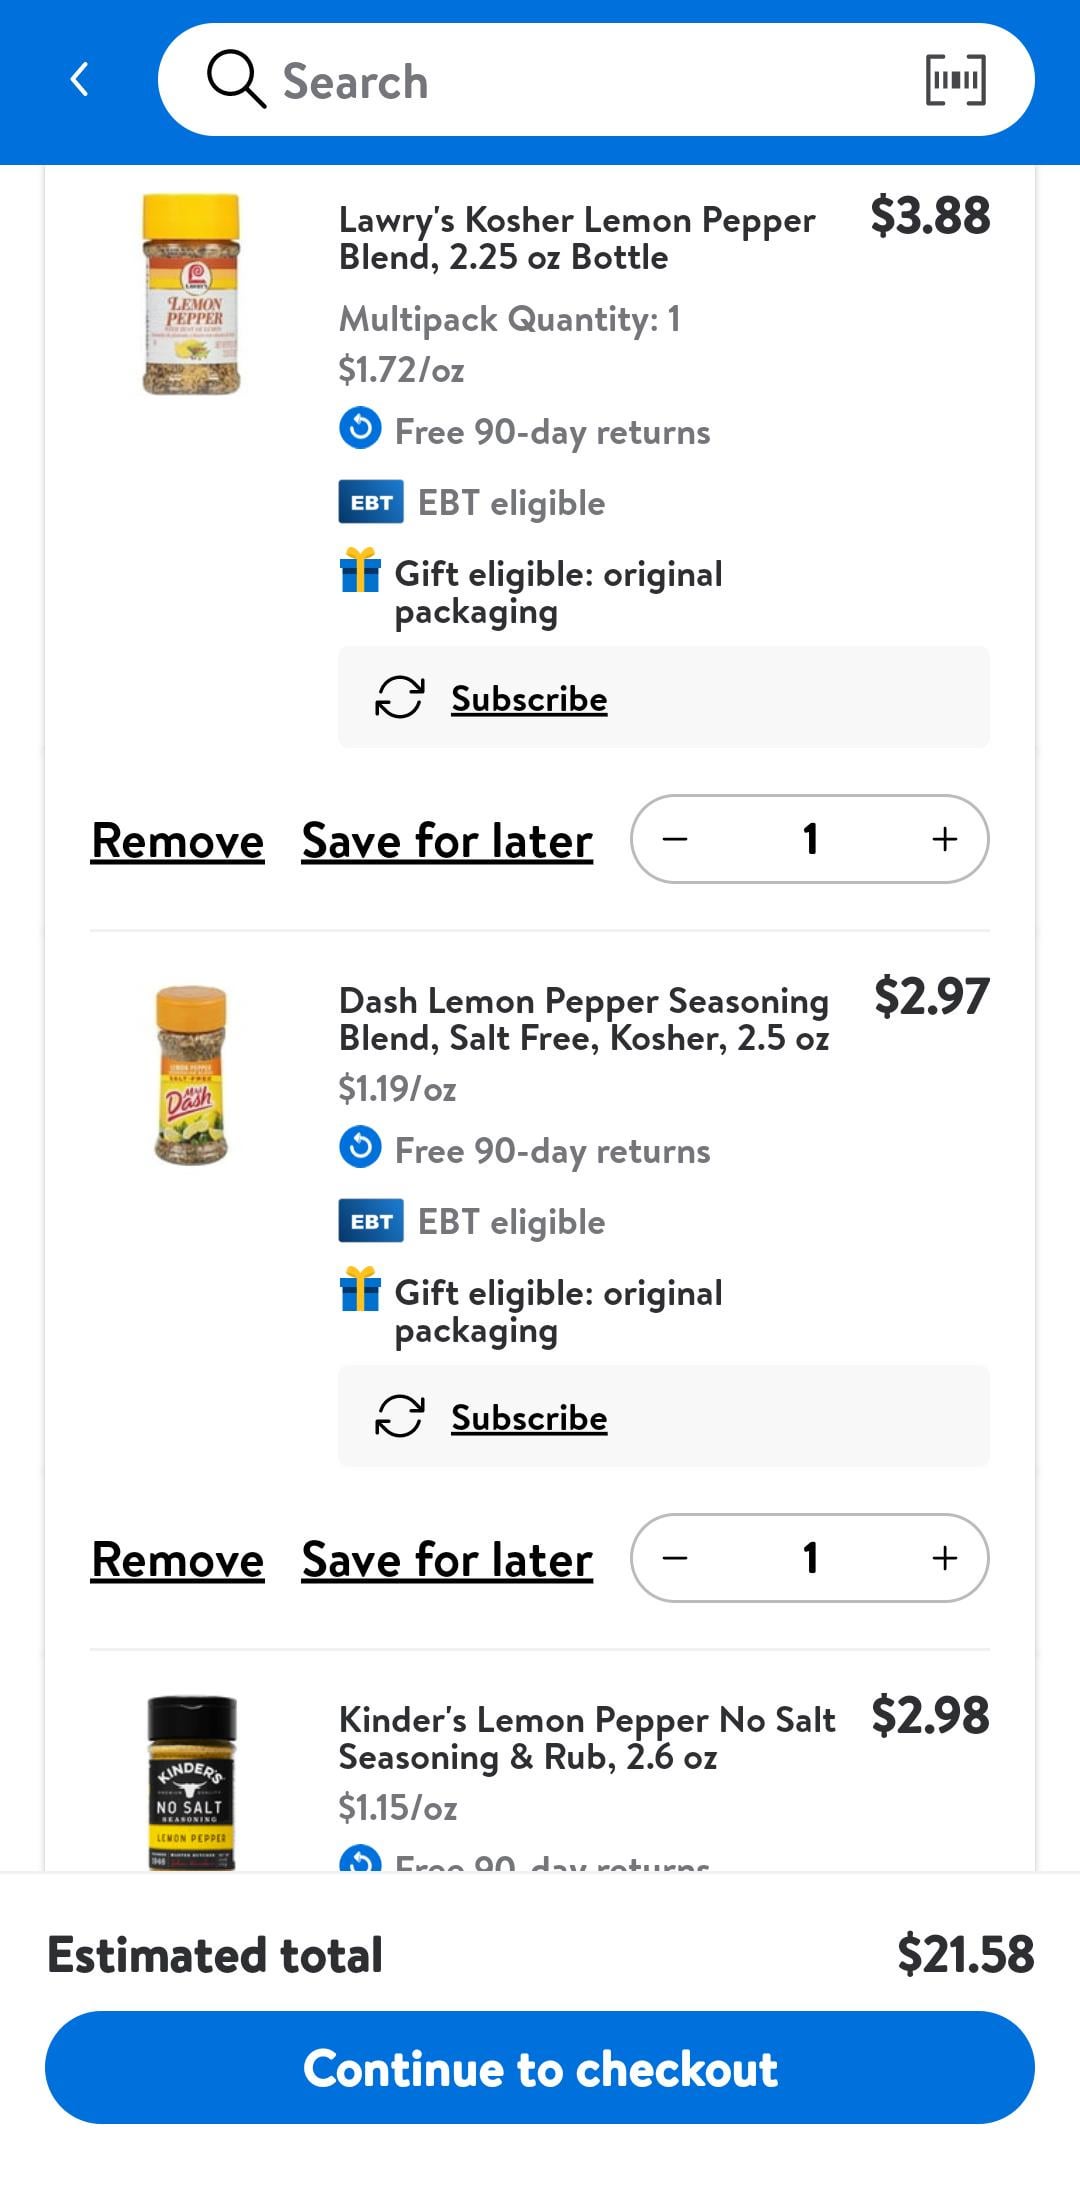Tap the back arrow icon

80,79
